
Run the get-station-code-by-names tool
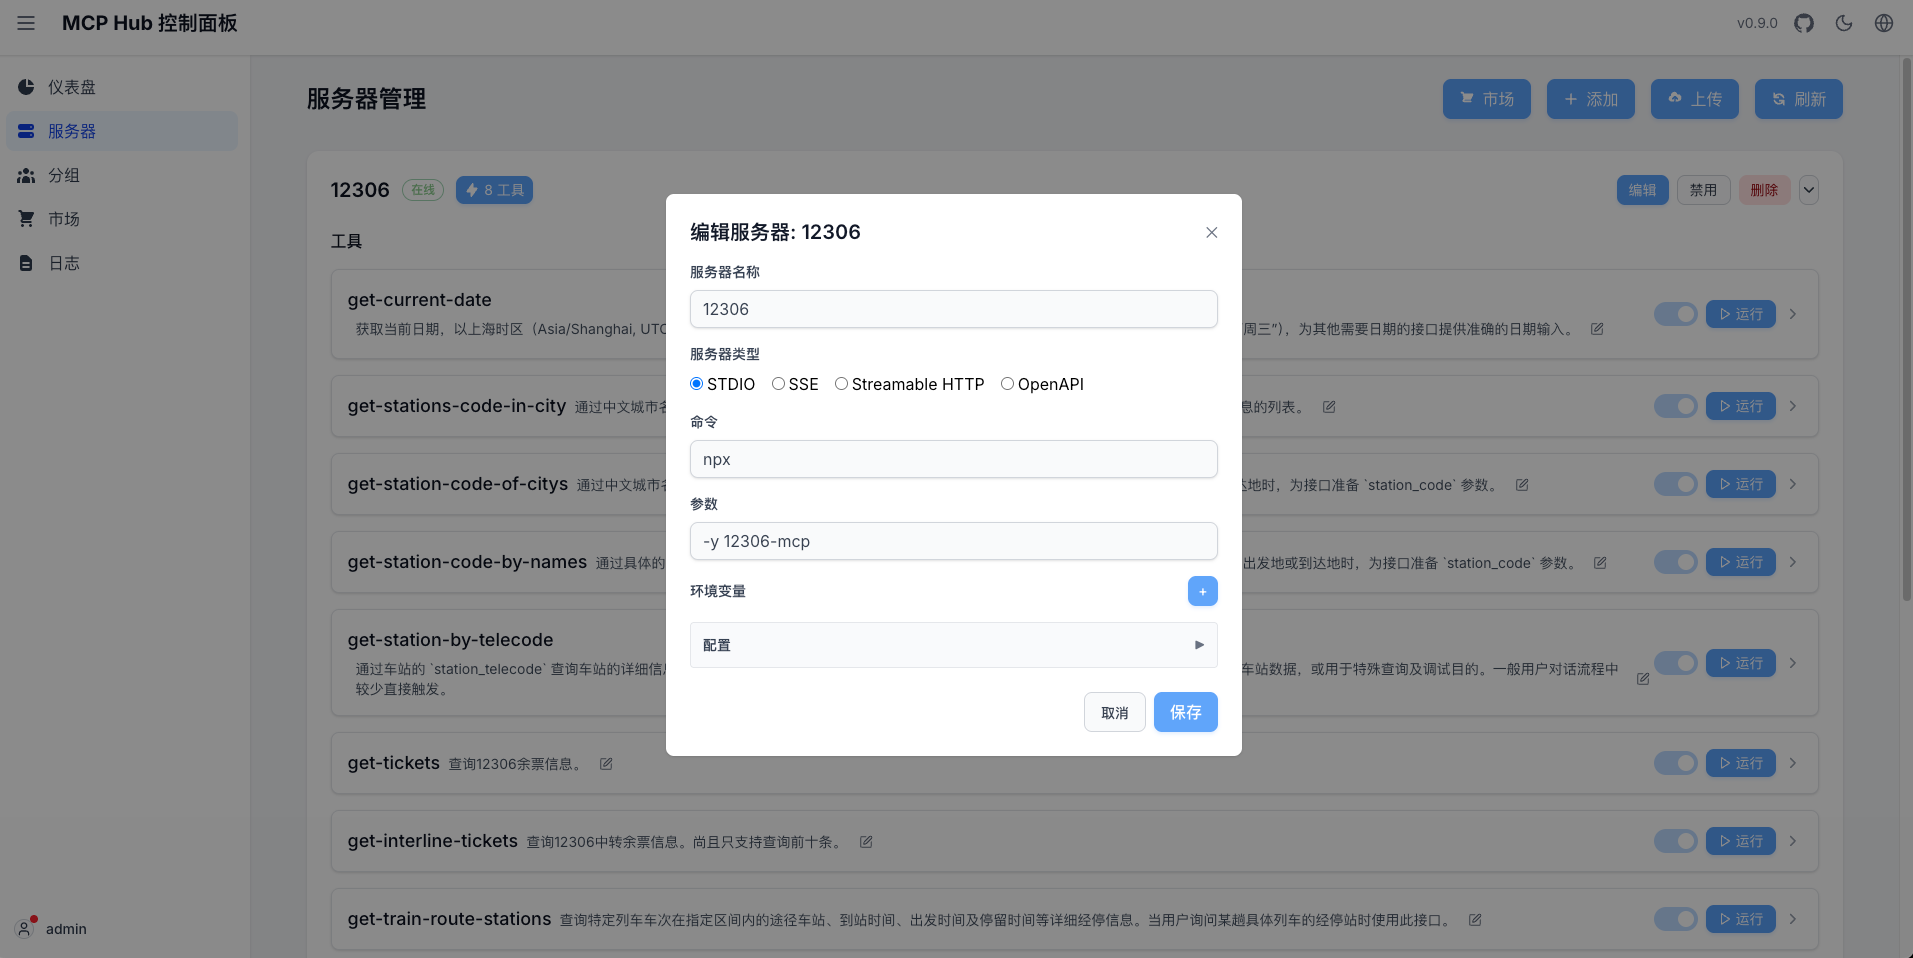[x=1740, y=562]
